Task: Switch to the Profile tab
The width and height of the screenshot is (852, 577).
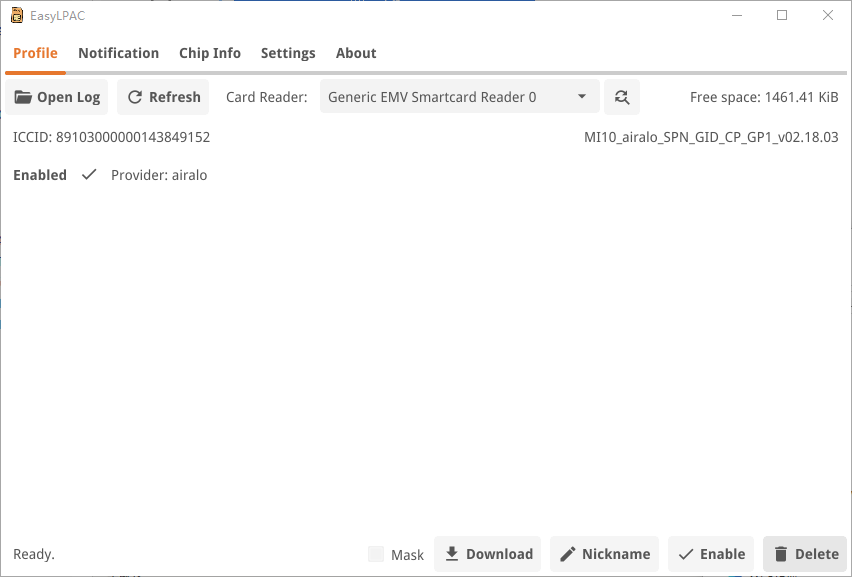Action: point(35,53)
